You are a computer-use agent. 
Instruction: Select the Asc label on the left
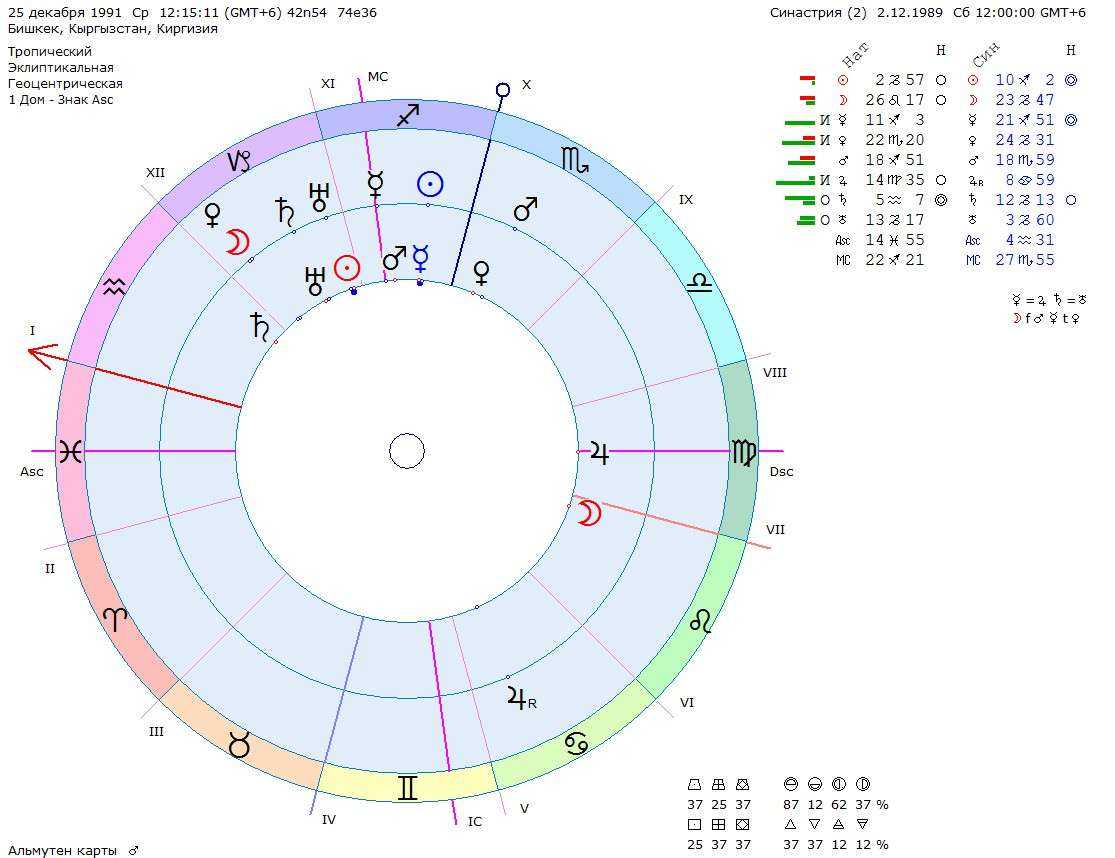click(32, 471)
